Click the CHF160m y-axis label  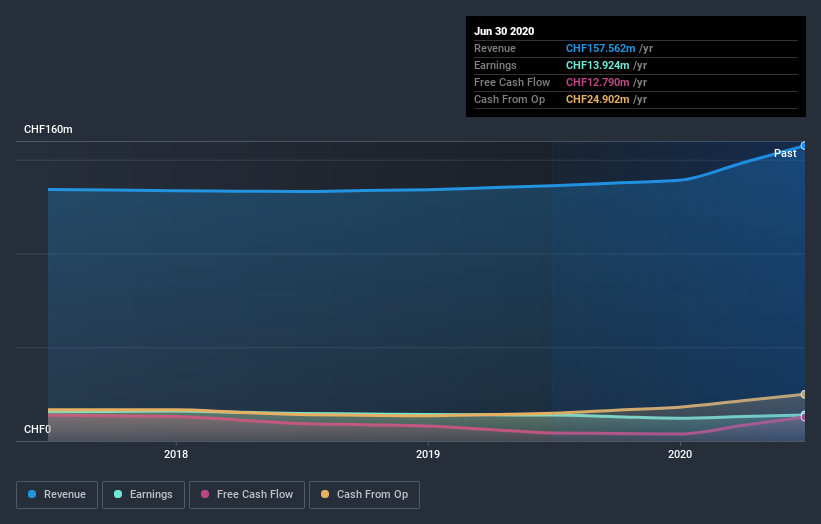(48, 129)
